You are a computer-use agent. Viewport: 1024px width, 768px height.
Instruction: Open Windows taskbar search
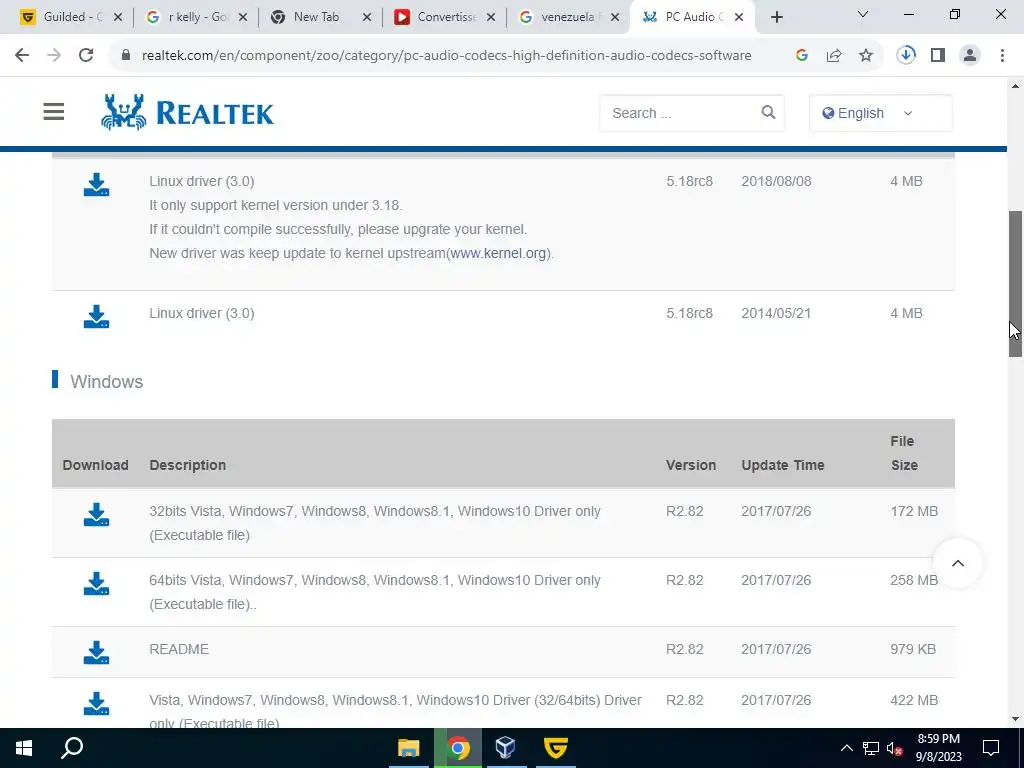(72, 748)
